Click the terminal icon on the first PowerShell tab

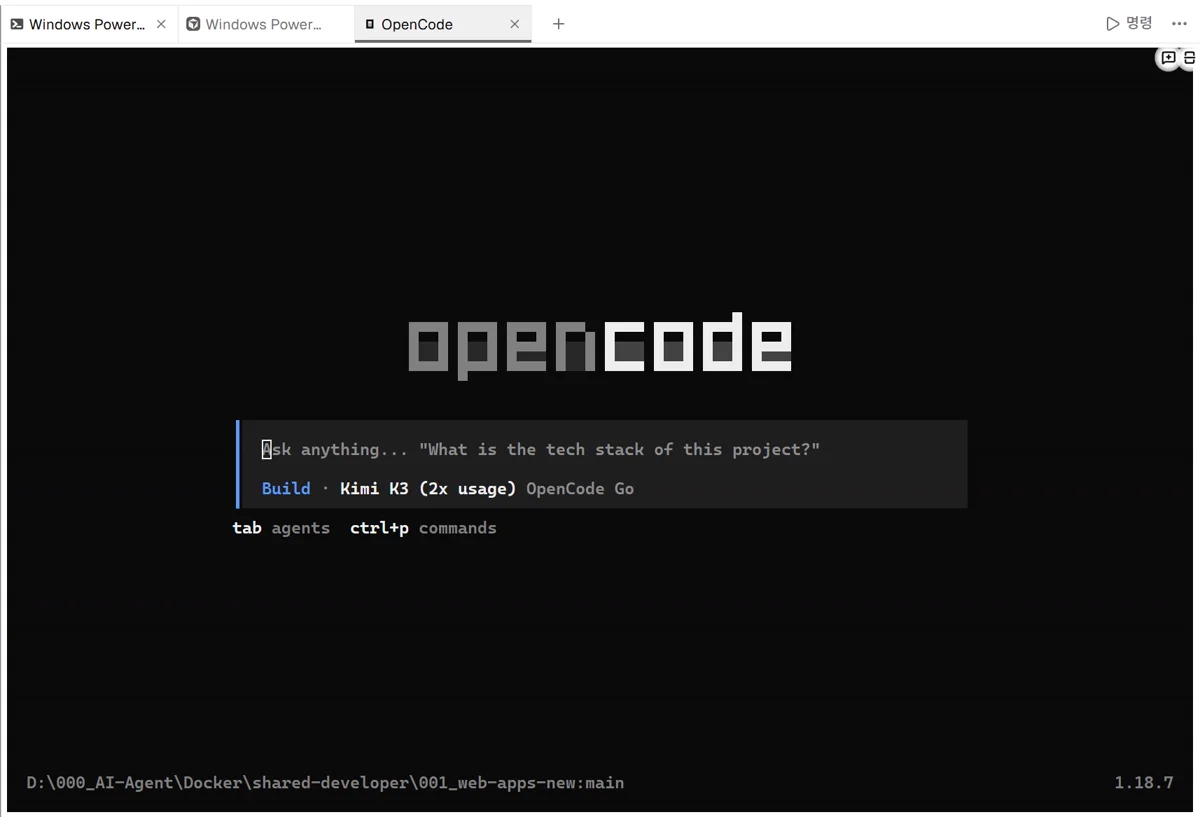(x=17, y=24)
